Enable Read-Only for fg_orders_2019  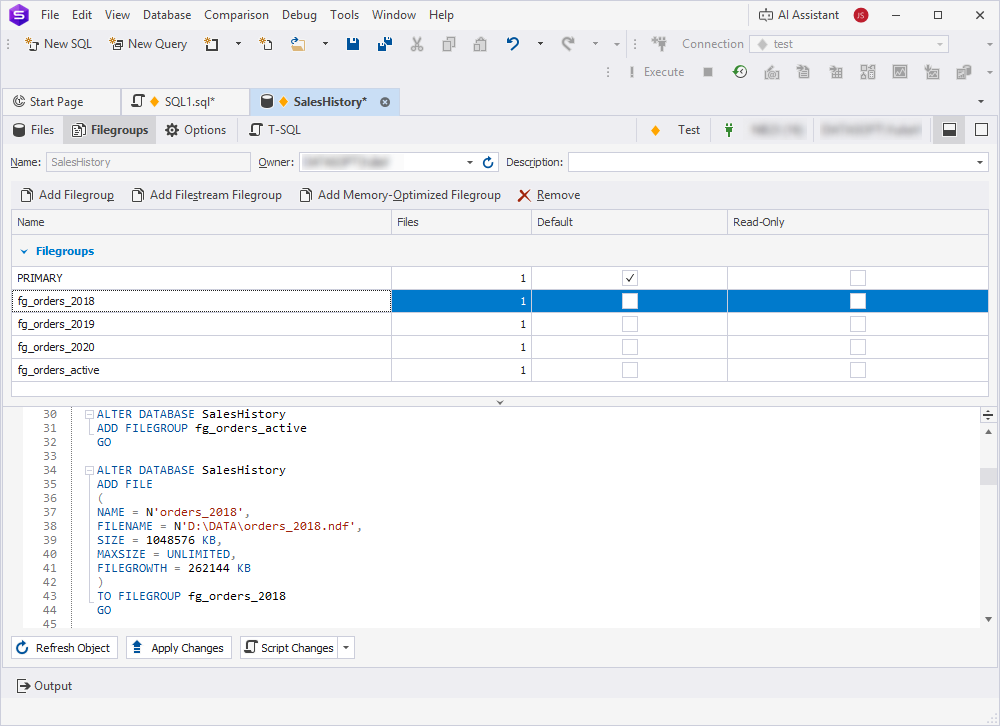coord(857,323)
